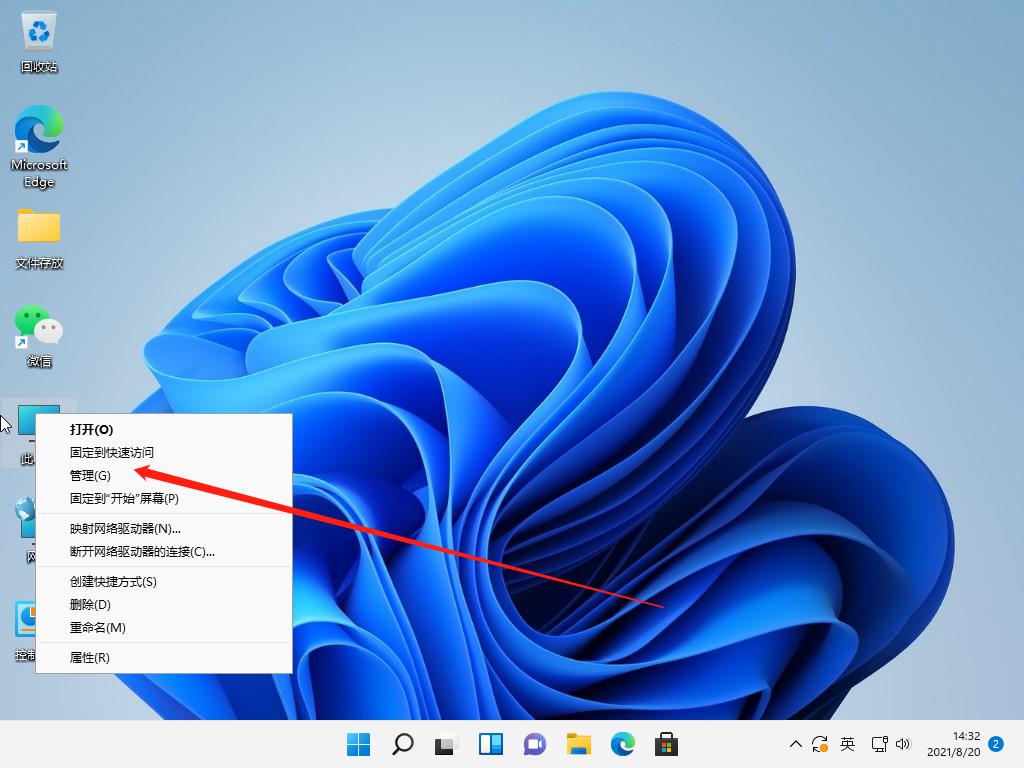Select 管理(G) in the context menu
The image size is (1024, 768).
pos(90,476)
